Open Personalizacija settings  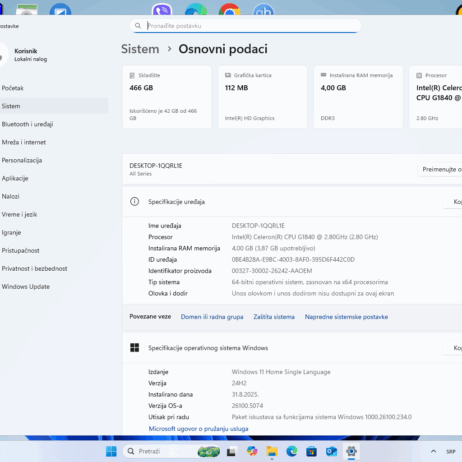tap(54, 160)
